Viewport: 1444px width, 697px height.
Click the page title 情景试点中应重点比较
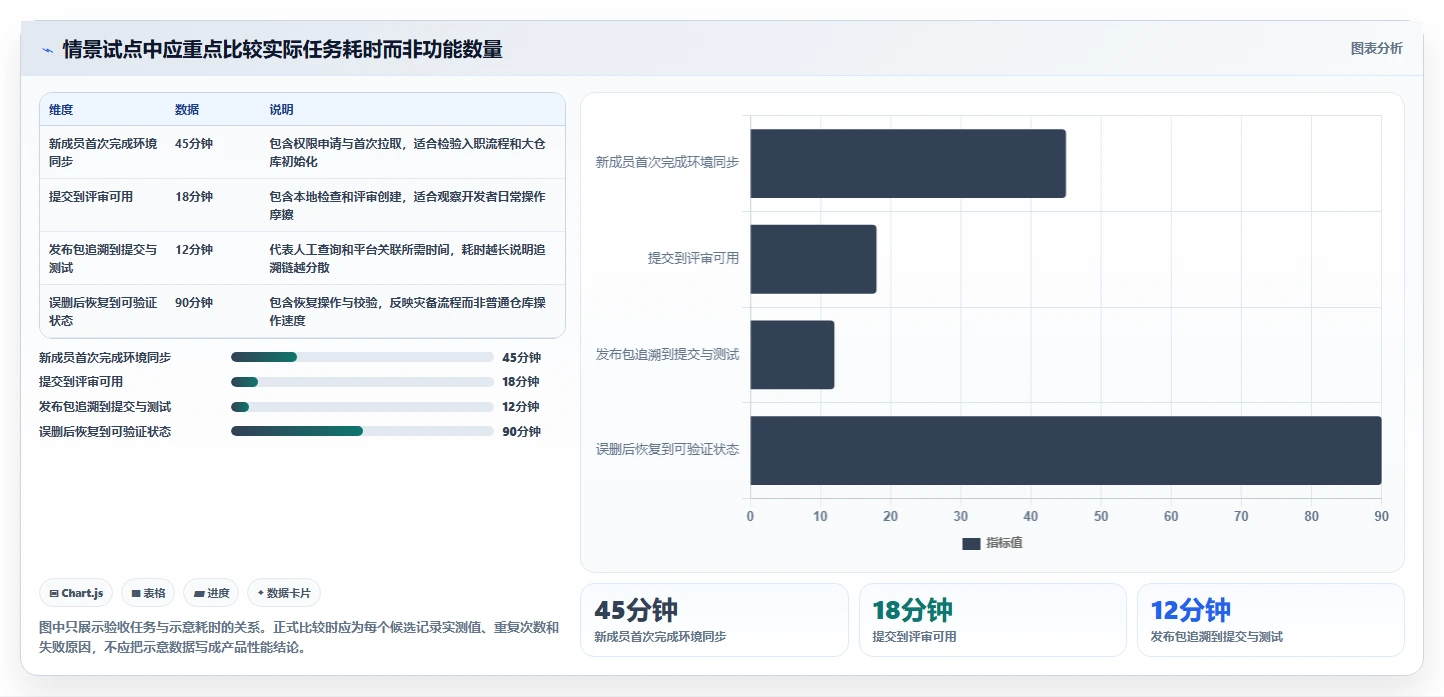[x=282, y=49]
